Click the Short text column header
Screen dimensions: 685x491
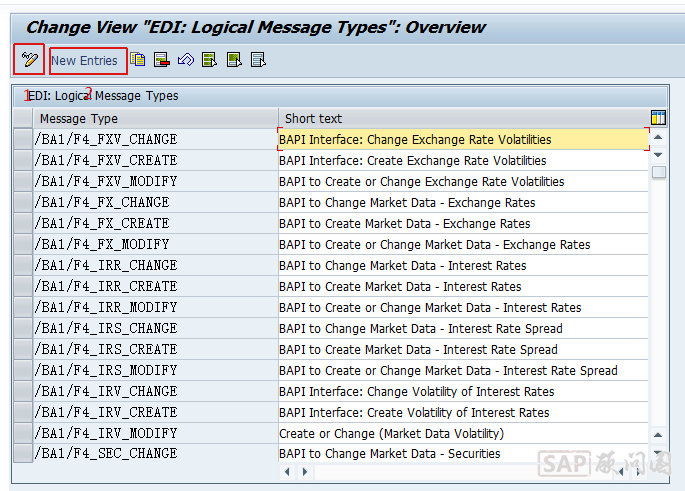[460, 119]
